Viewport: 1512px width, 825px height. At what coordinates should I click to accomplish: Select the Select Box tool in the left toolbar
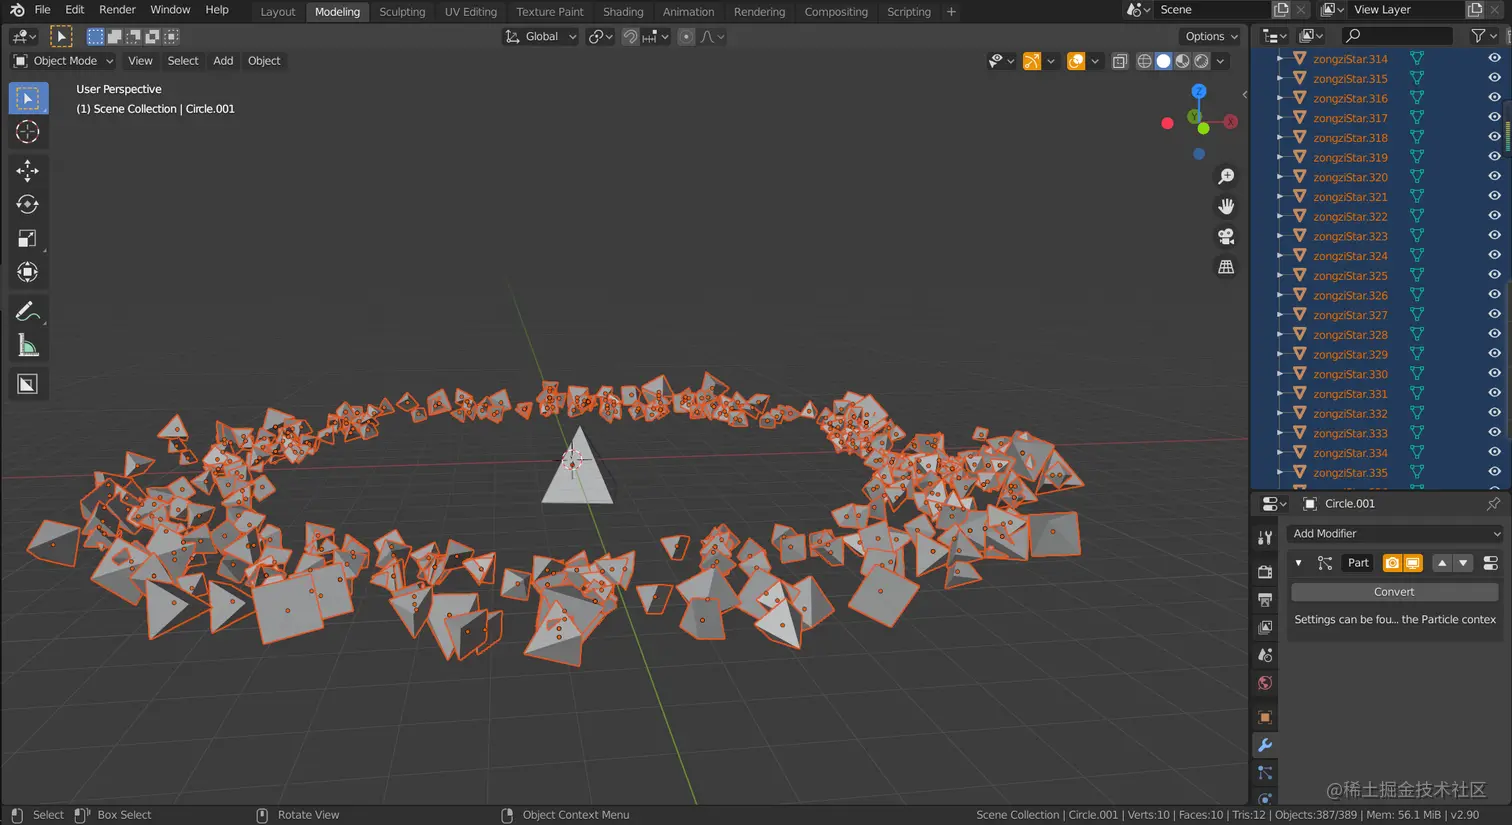(28, 98)
